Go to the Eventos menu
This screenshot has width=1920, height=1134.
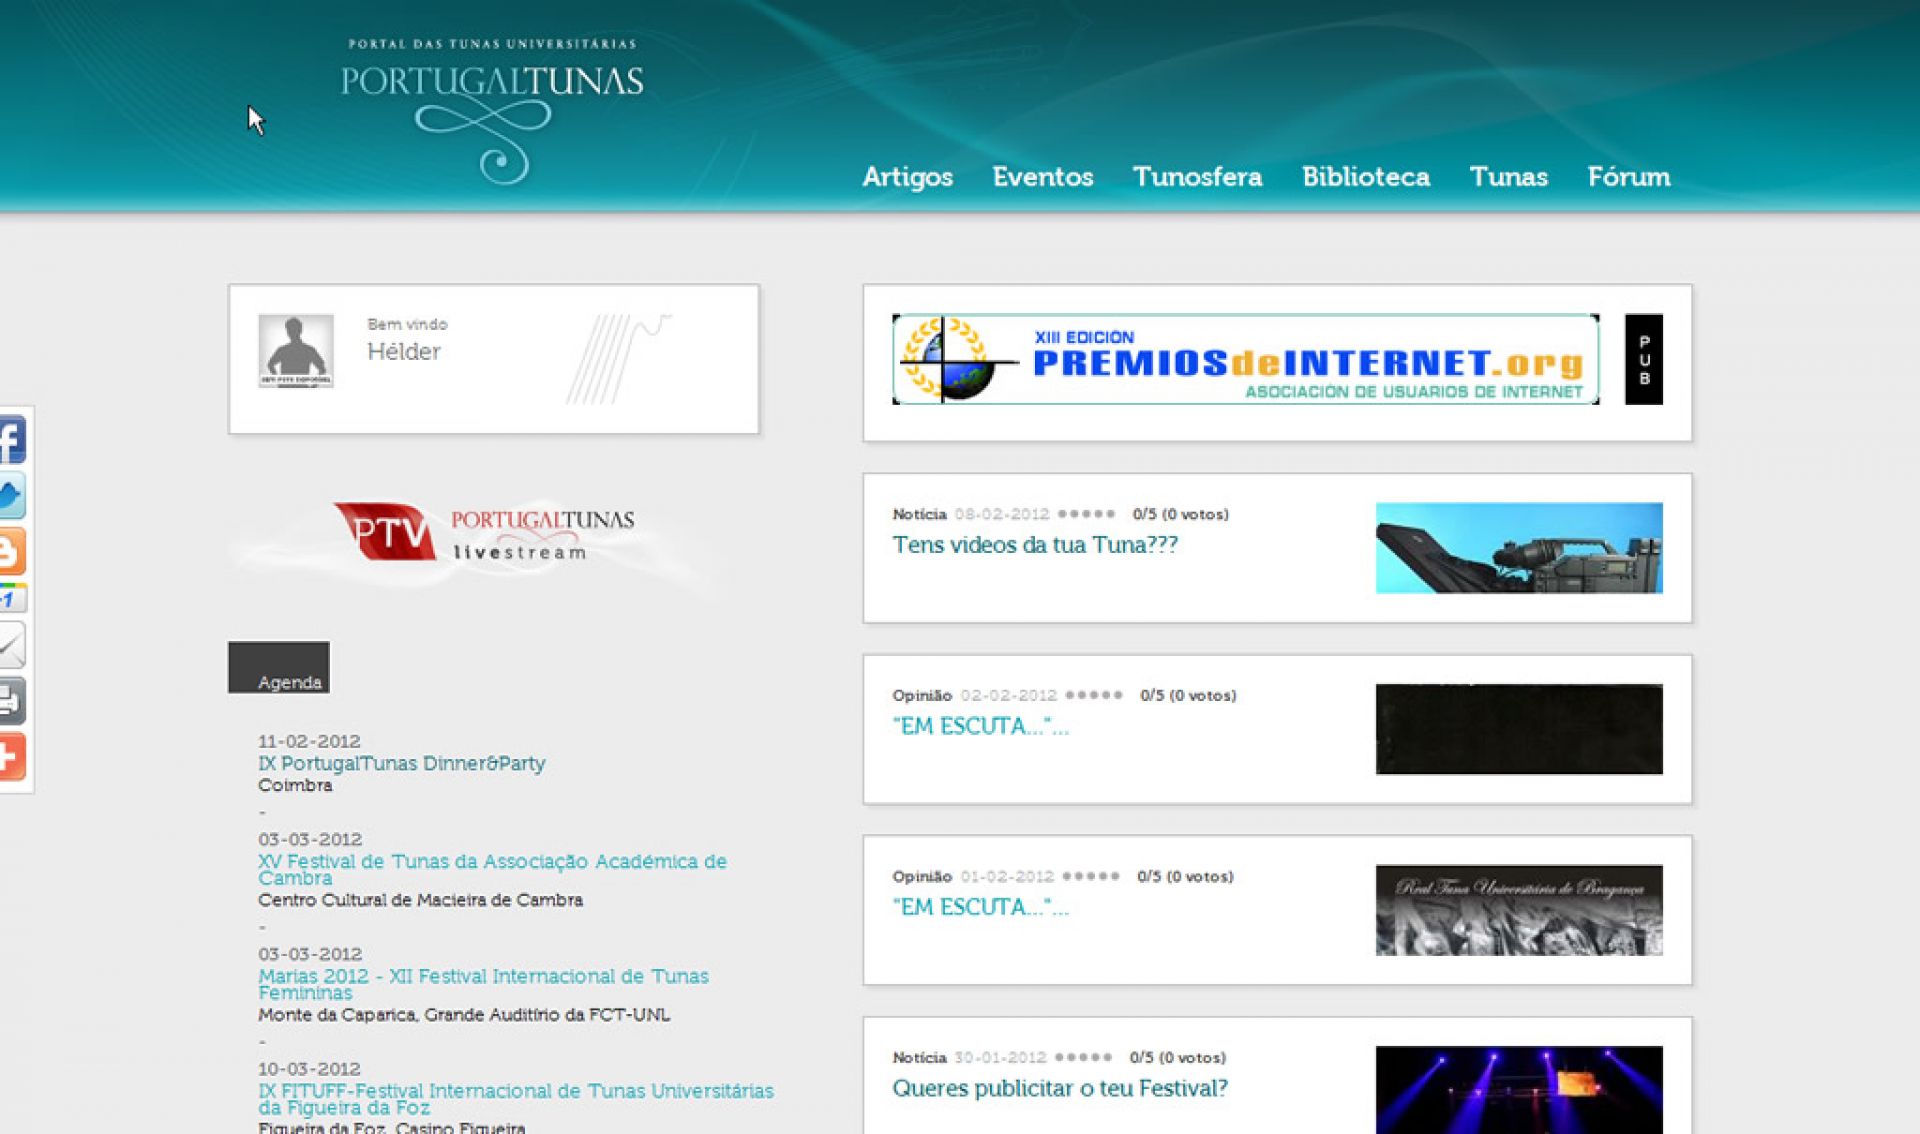pyautogui.click(x=1042, y=177)
